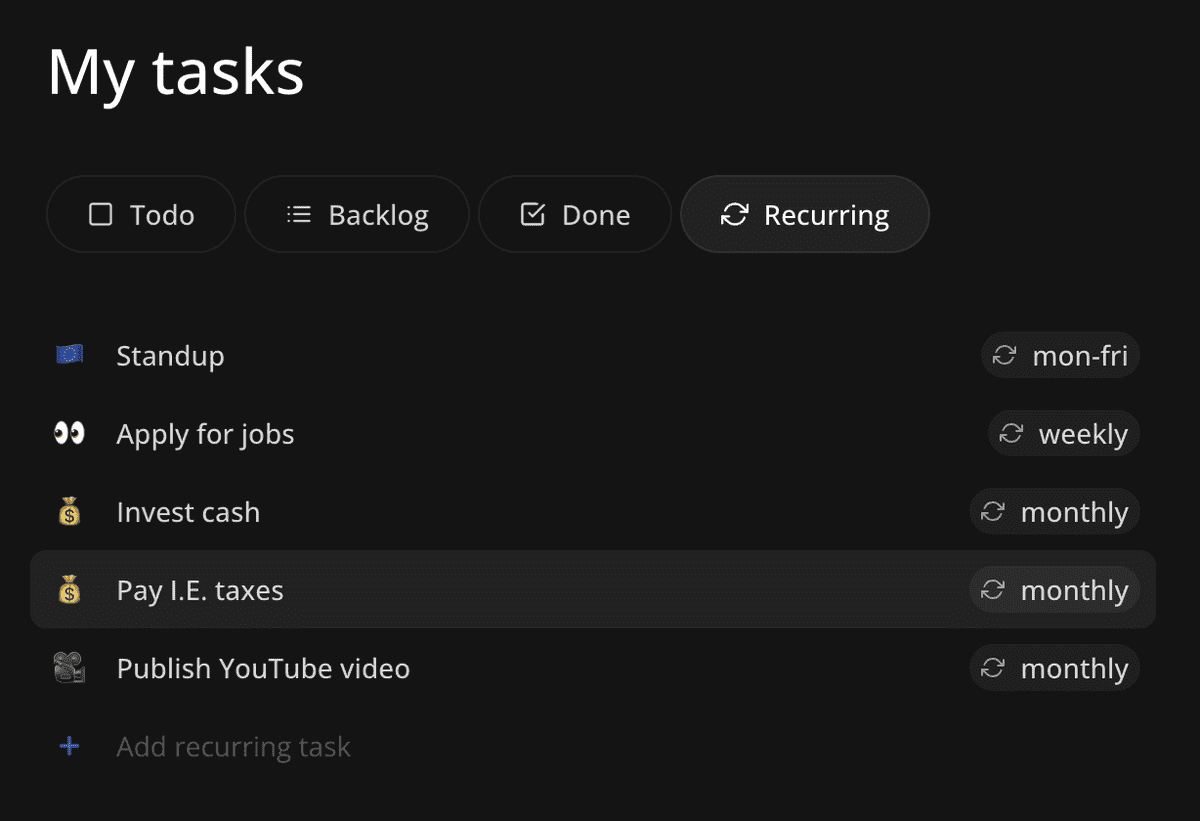Screen dimensions: 1200x821
Task: Show the Done tasks tab
Action: [x=575, y=215]
